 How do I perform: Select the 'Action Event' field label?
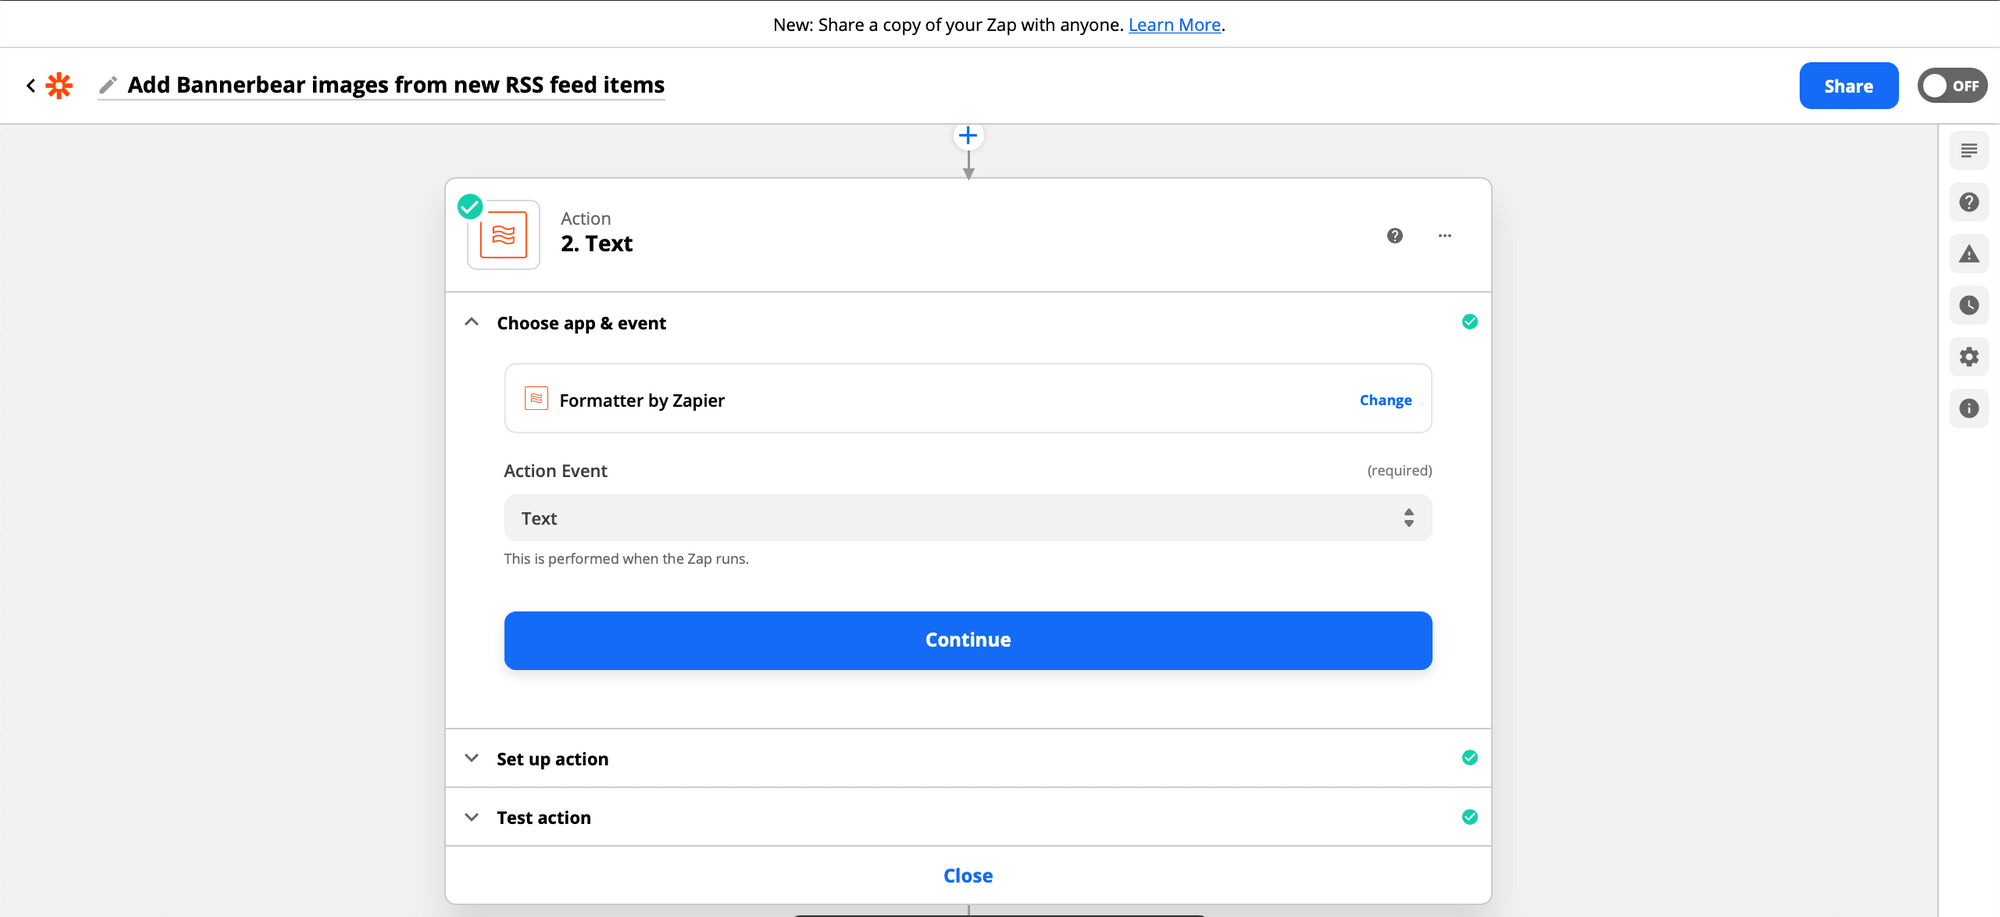pos(556,471)
